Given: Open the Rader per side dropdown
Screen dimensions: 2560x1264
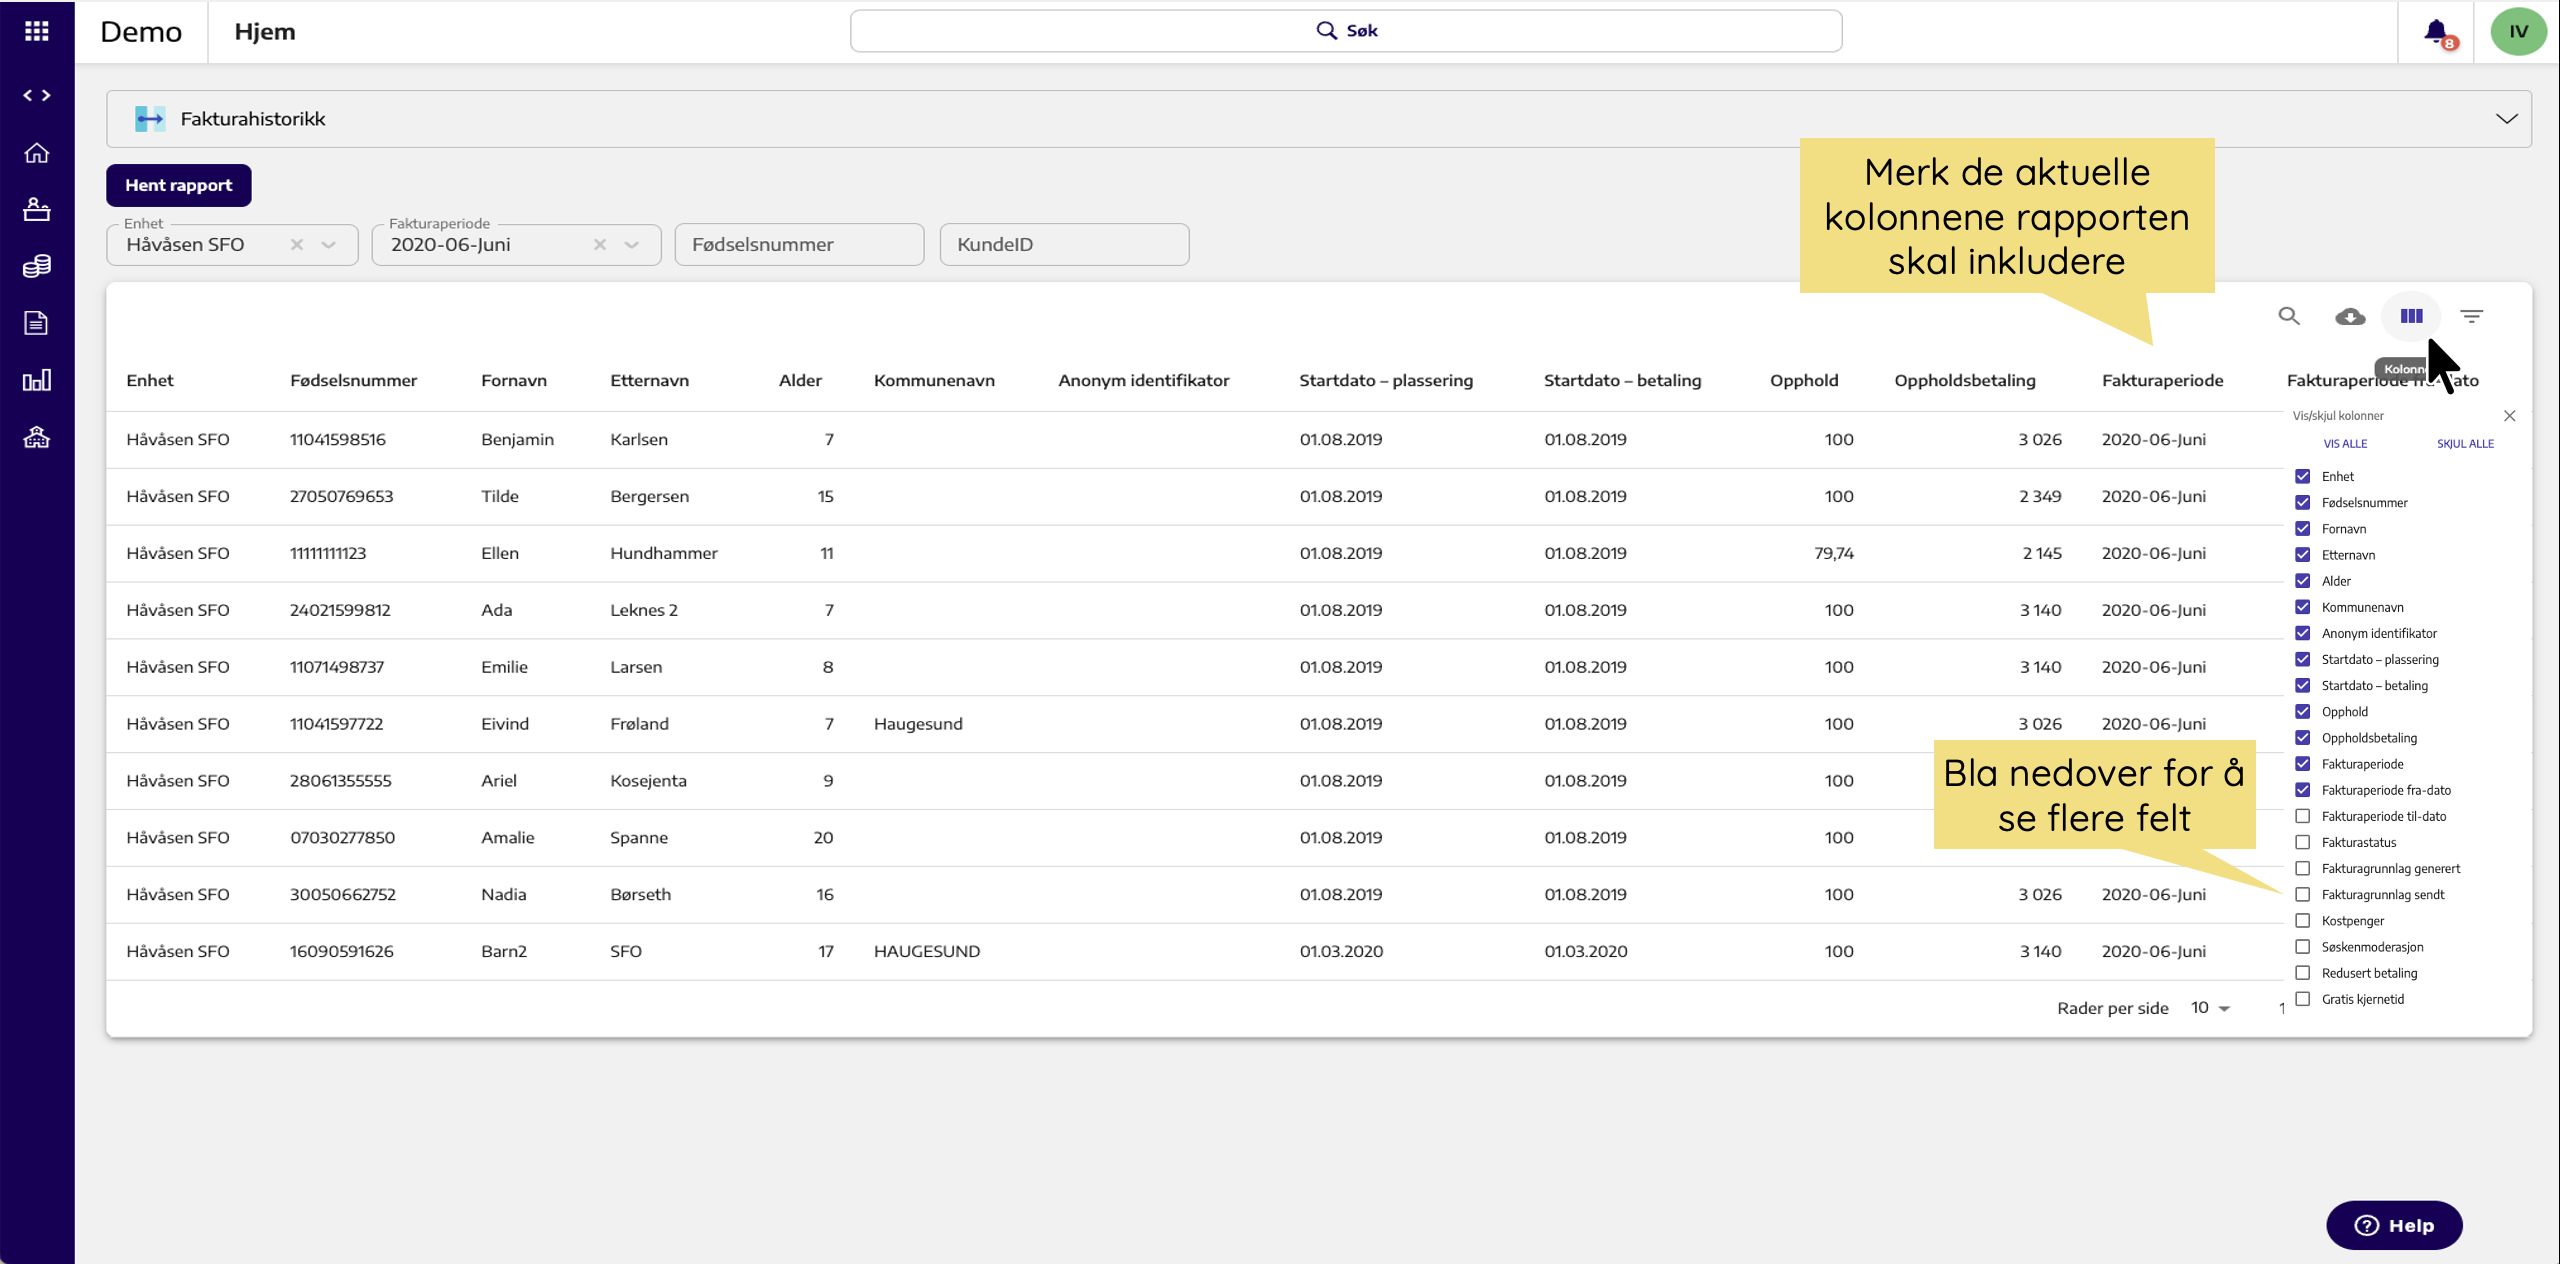Looking at the screenshot, I should pyautogui.click(x=2211, y=1008).
